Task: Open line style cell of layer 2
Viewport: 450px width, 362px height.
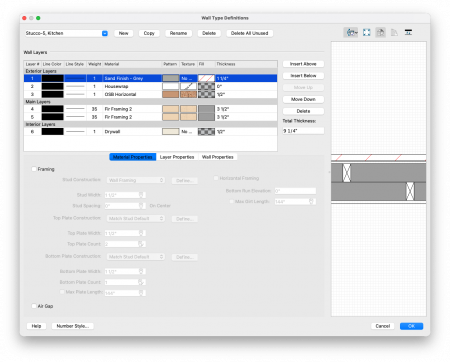Action: click(75, 86)
